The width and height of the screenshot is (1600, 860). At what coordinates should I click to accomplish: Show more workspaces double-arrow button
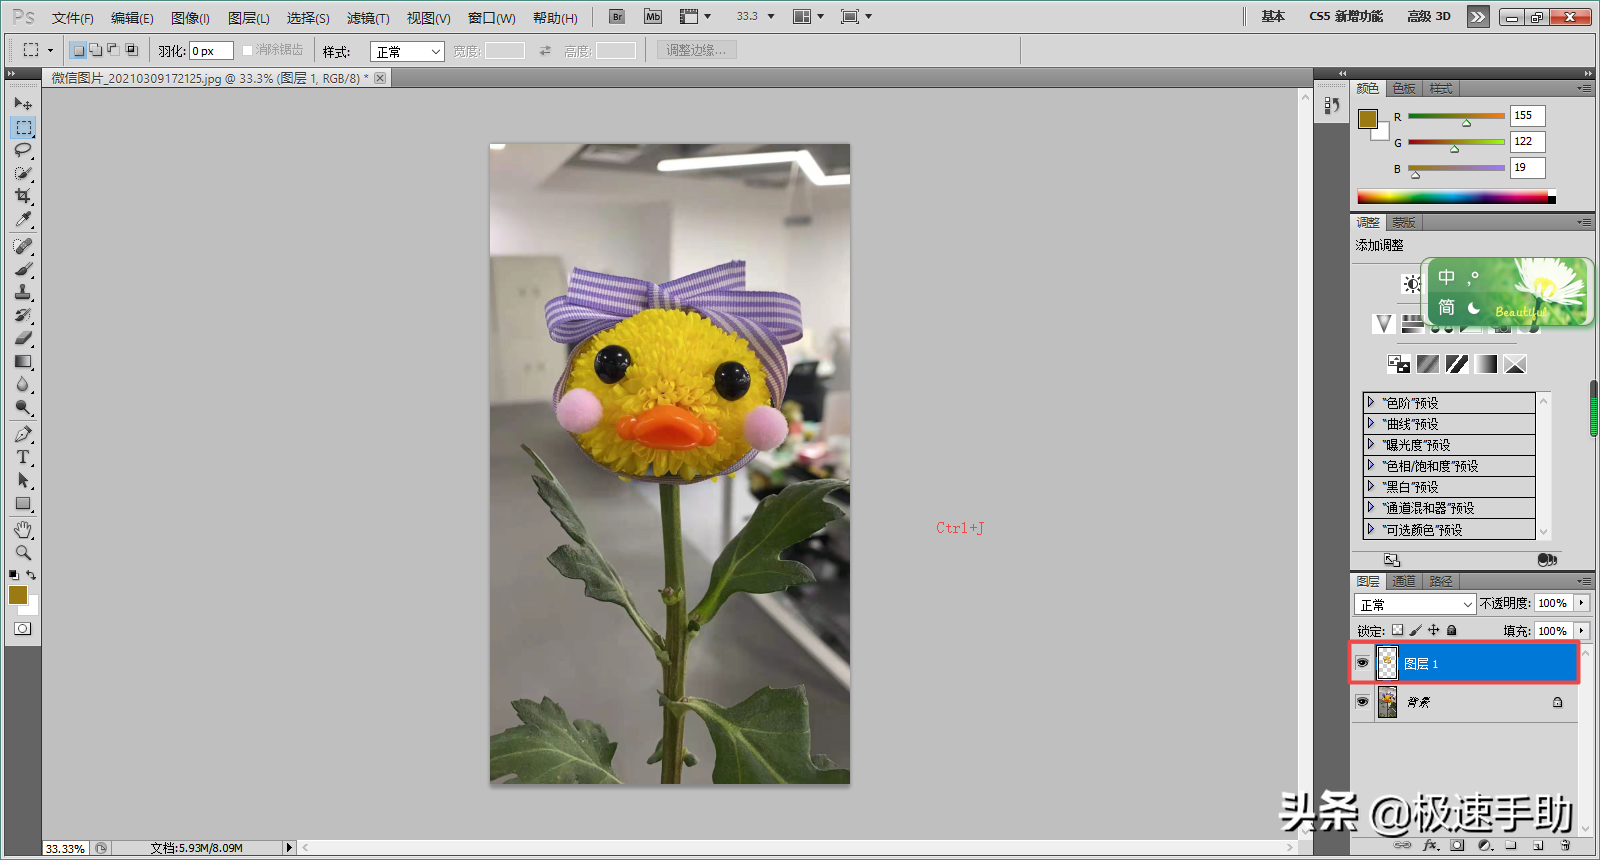1478,16
